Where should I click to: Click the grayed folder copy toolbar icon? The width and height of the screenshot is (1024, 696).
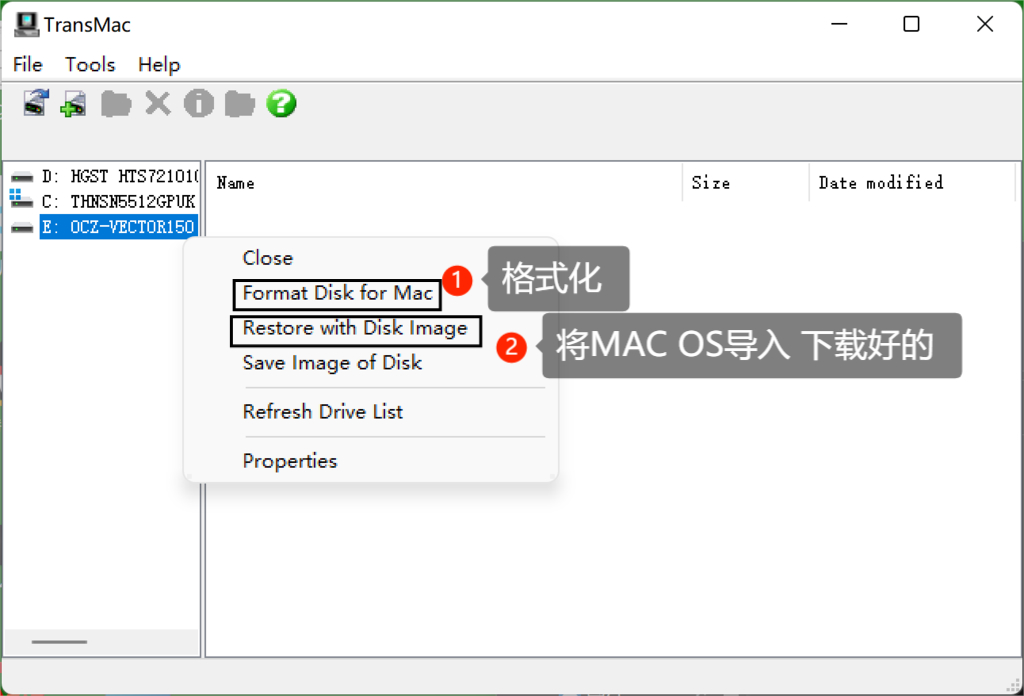[x=116, y=104]
